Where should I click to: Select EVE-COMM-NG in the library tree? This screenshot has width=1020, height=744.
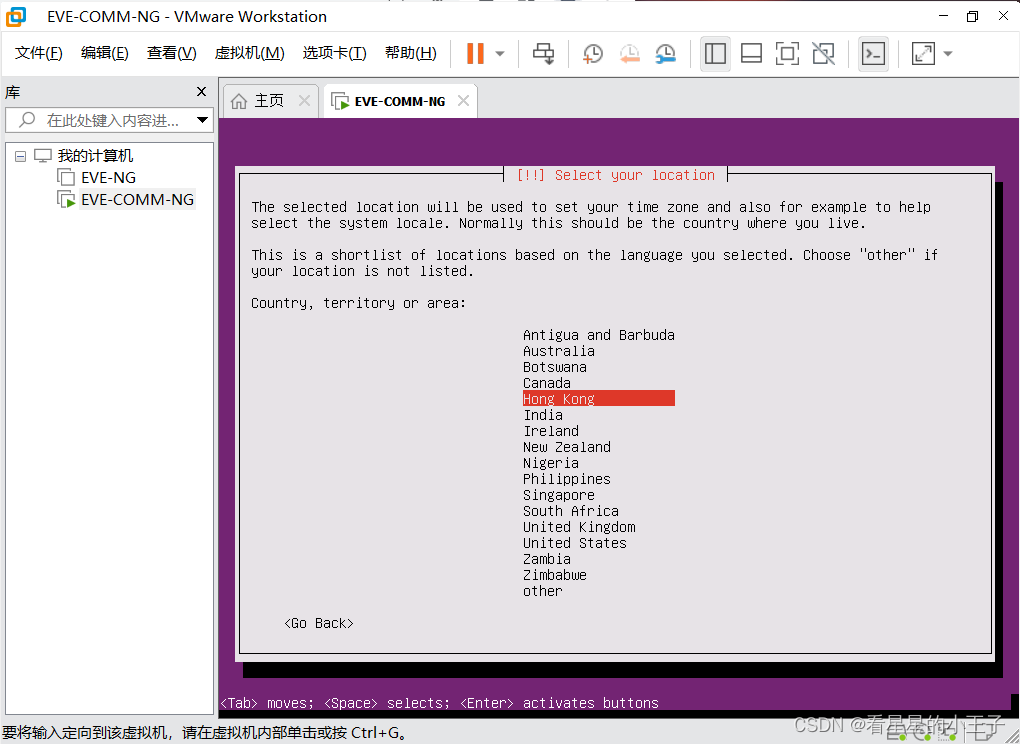137,200
